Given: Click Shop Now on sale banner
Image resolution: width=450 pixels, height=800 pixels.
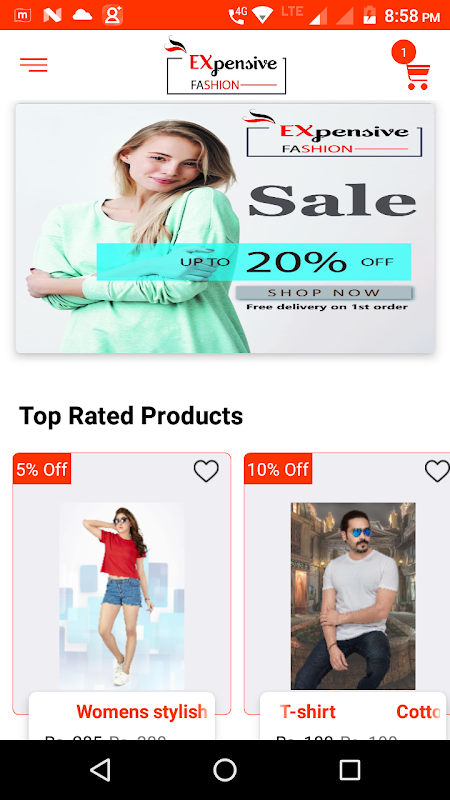Looking at the screenshot, I should tap(324, 293).
